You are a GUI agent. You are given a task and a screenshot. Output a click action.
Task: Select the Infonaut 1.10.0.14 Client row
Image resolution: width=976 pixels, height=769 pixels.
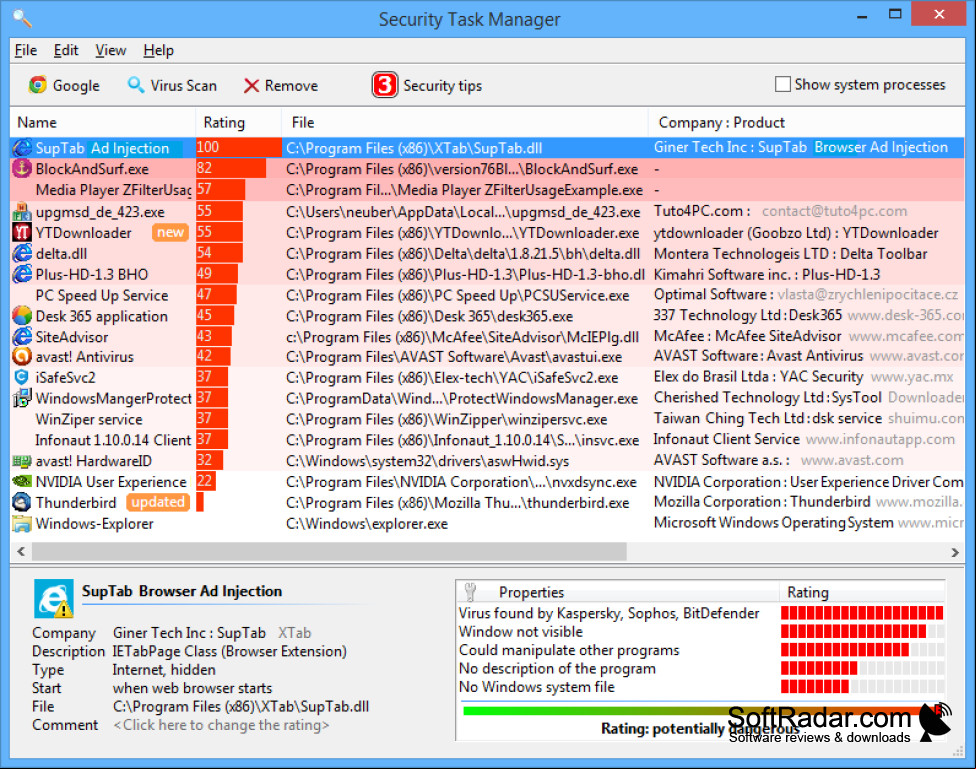(487, 440)
